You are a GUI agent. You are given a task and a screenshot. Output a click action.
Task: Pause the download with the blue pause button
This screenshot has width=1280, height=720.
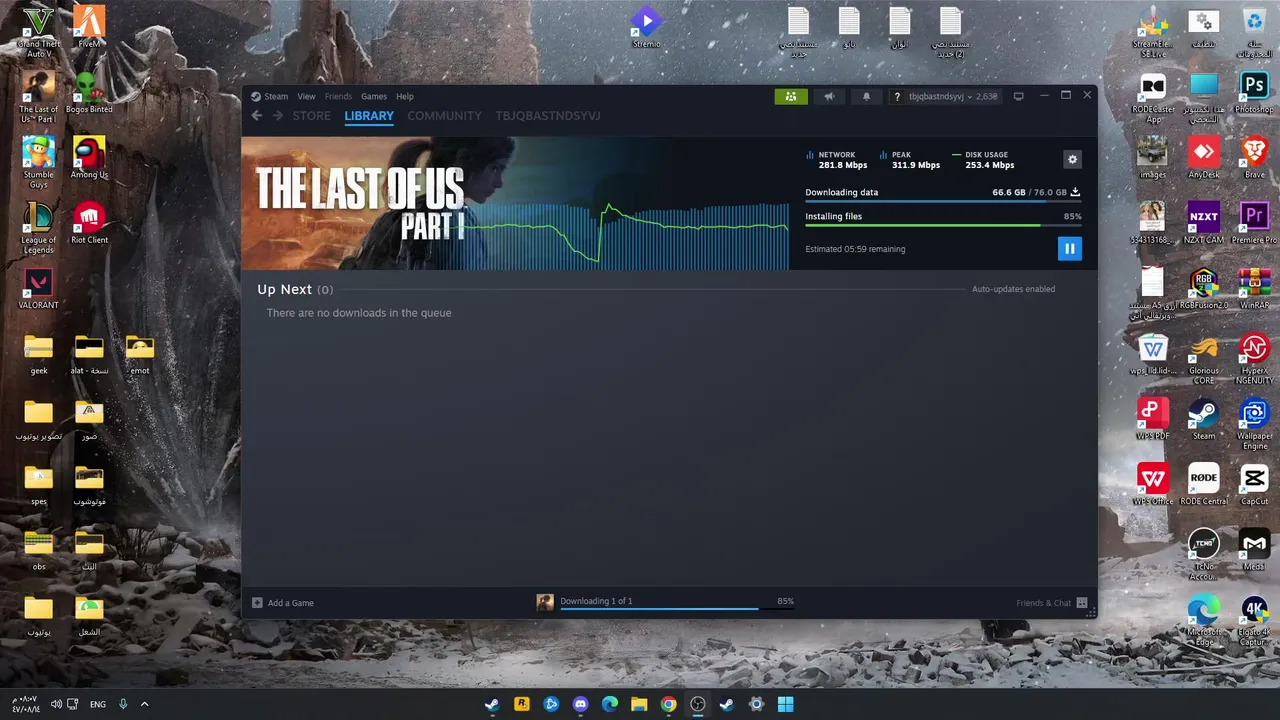point(1069,248)
